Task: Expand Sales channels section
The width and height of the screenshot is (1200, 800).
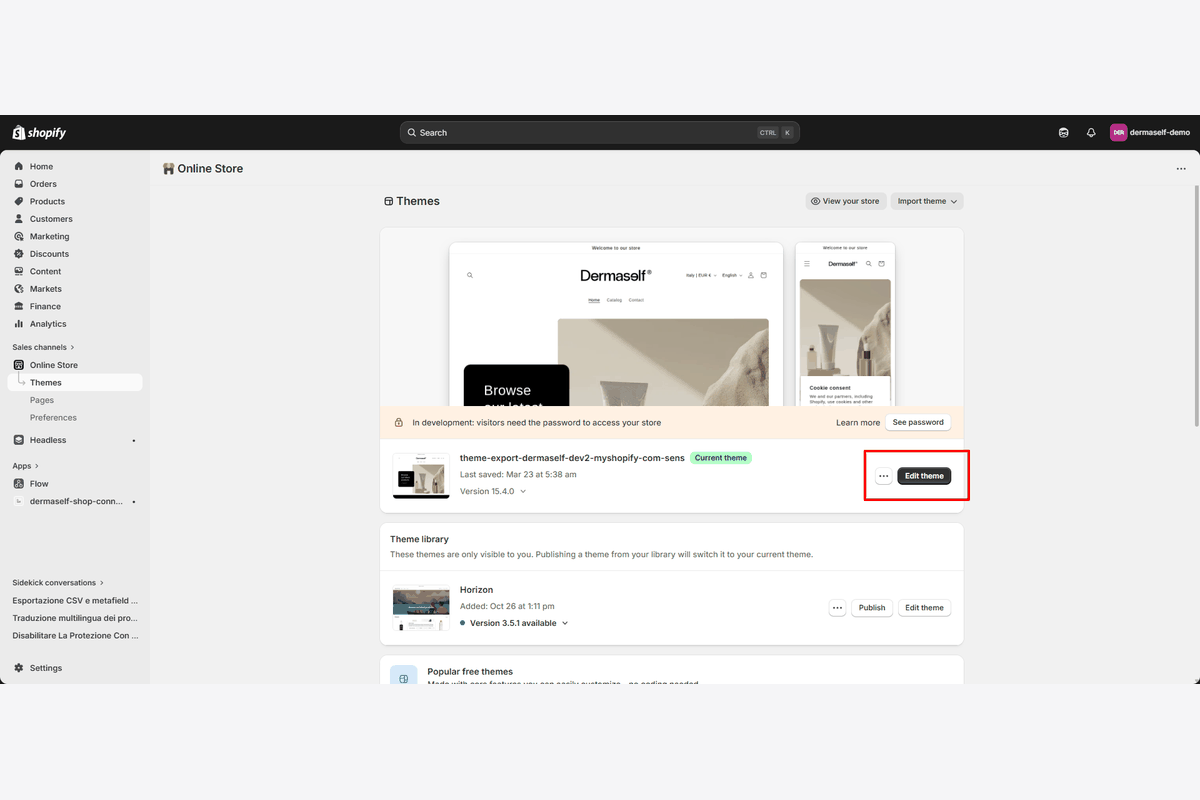Action: pos(43,347)
